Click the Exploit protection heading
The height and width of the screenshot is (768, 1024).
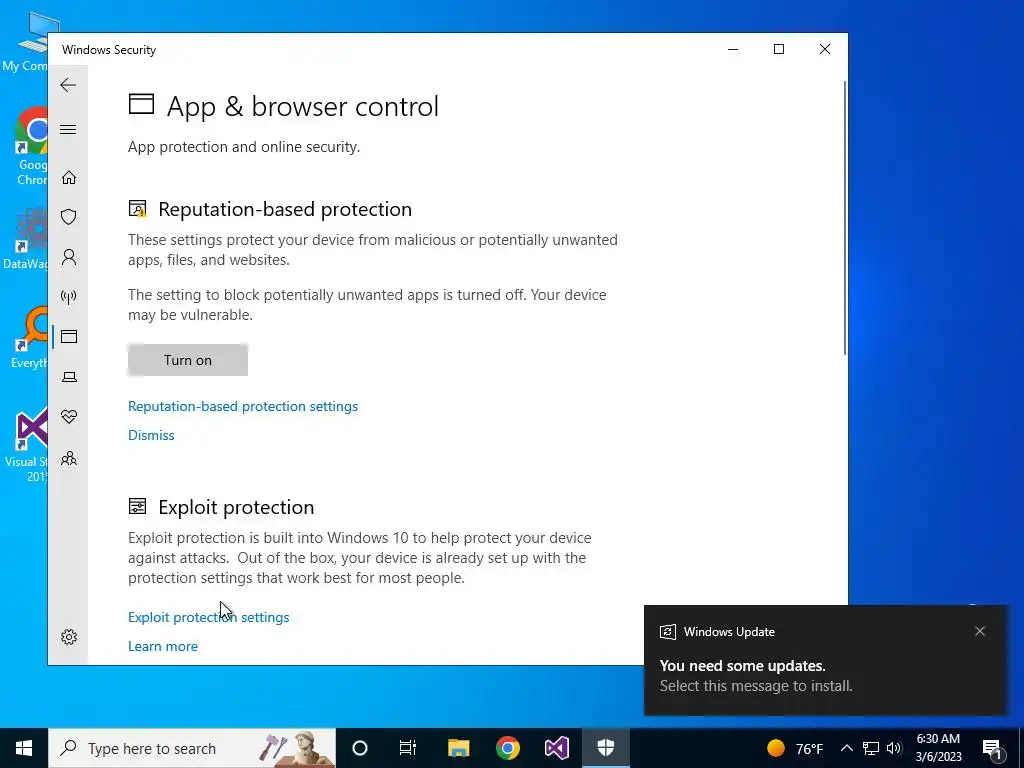(236, 507)
